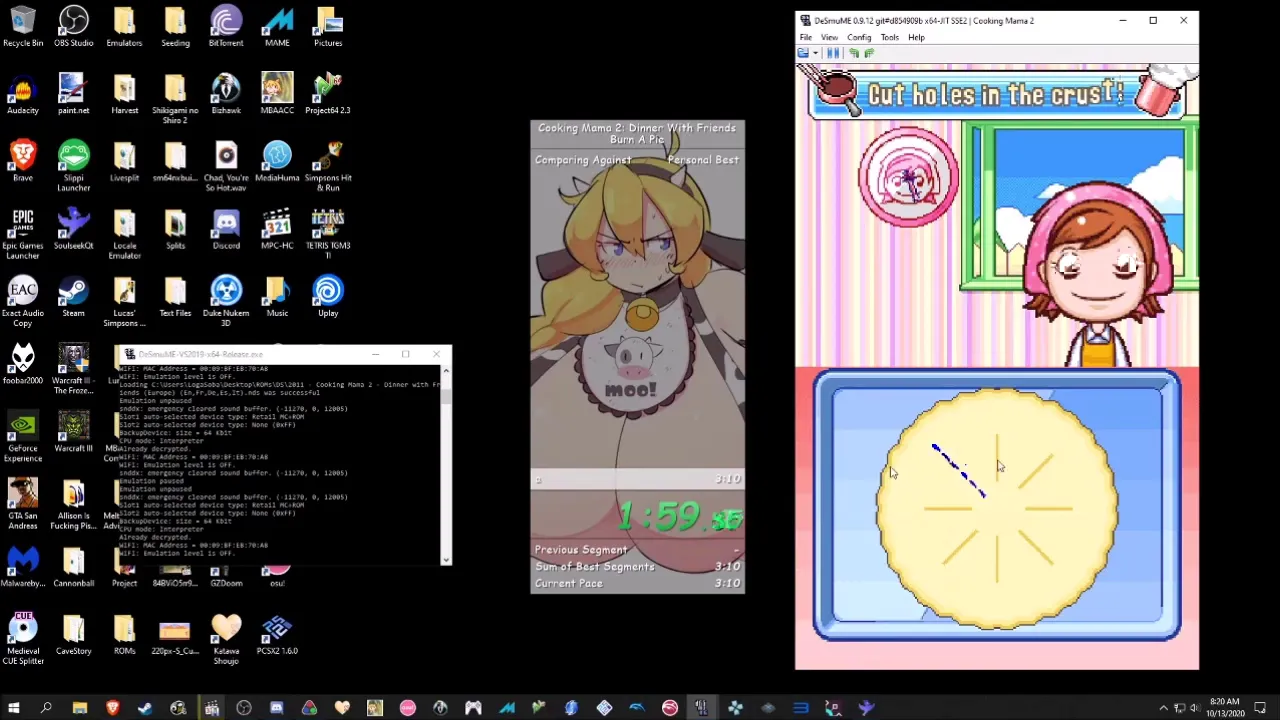
Task: Select the Audacity desktop icon
Action: point(23,95)
